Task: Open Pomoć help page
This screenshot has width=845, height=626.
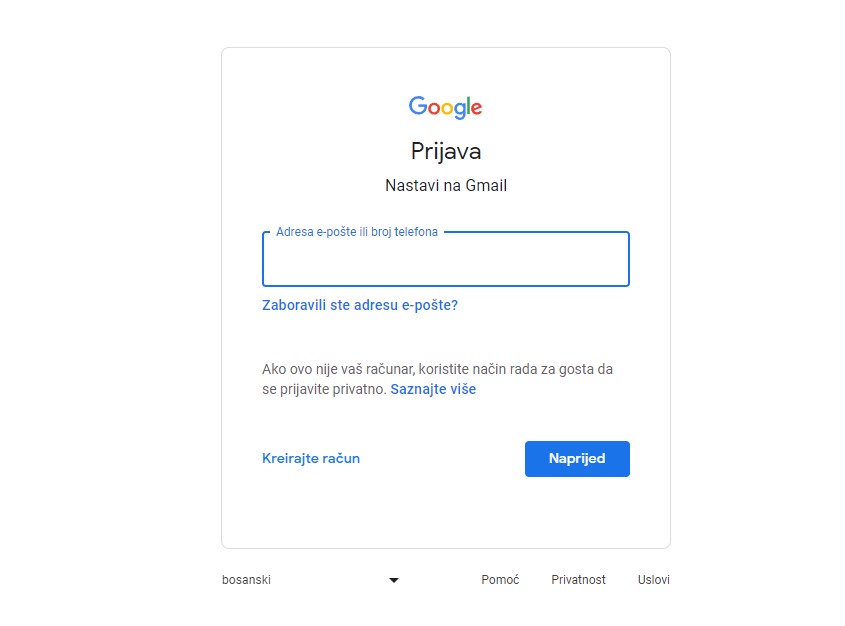Action: pos(500,579)
